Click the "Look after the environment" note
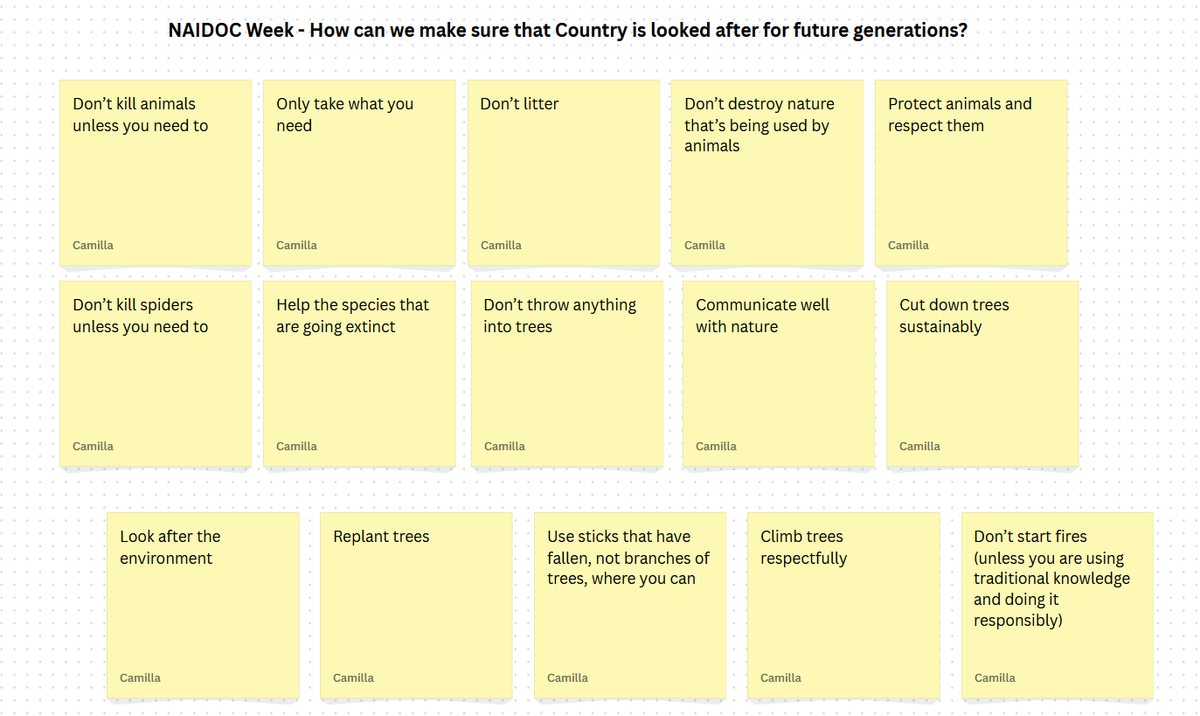The width and height of the screenshot is (1200, 716). 203,606
